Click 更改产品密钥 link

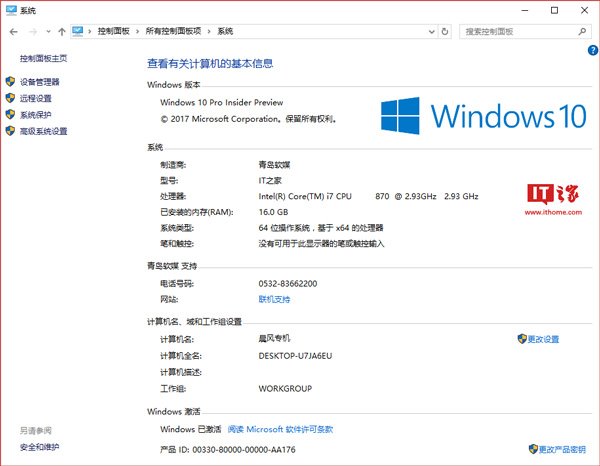coord(562,449)
